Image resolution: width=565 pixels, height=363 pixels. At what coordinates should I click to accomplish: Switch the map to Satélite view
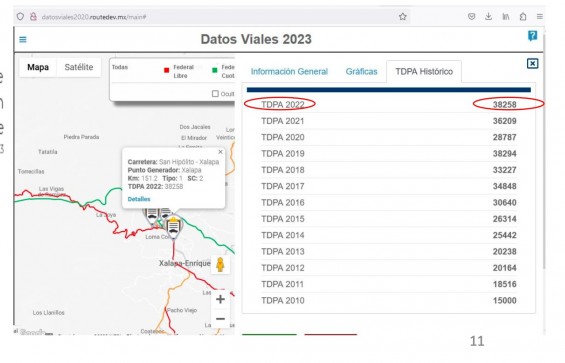click(x=79, y=67)
